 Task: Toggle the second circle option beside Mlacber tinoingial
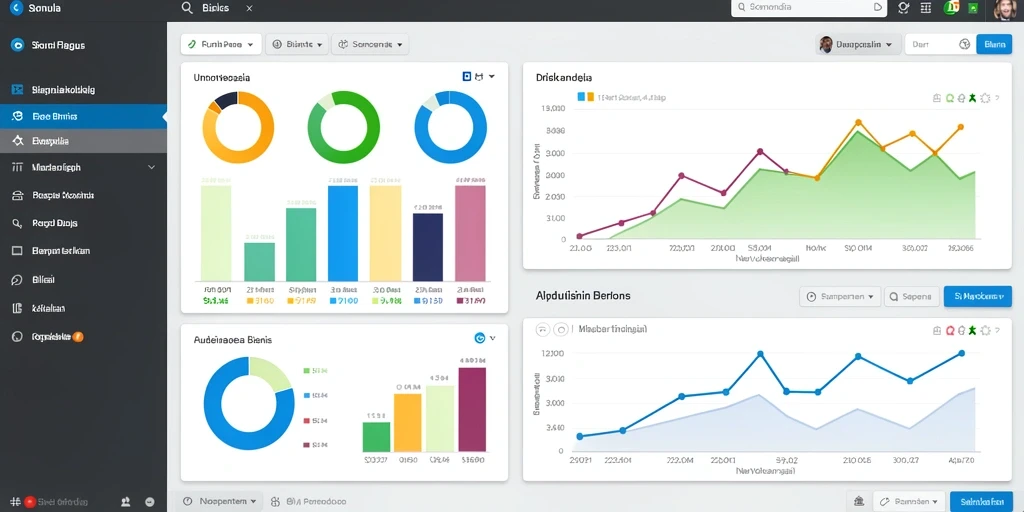click(560, 330)
